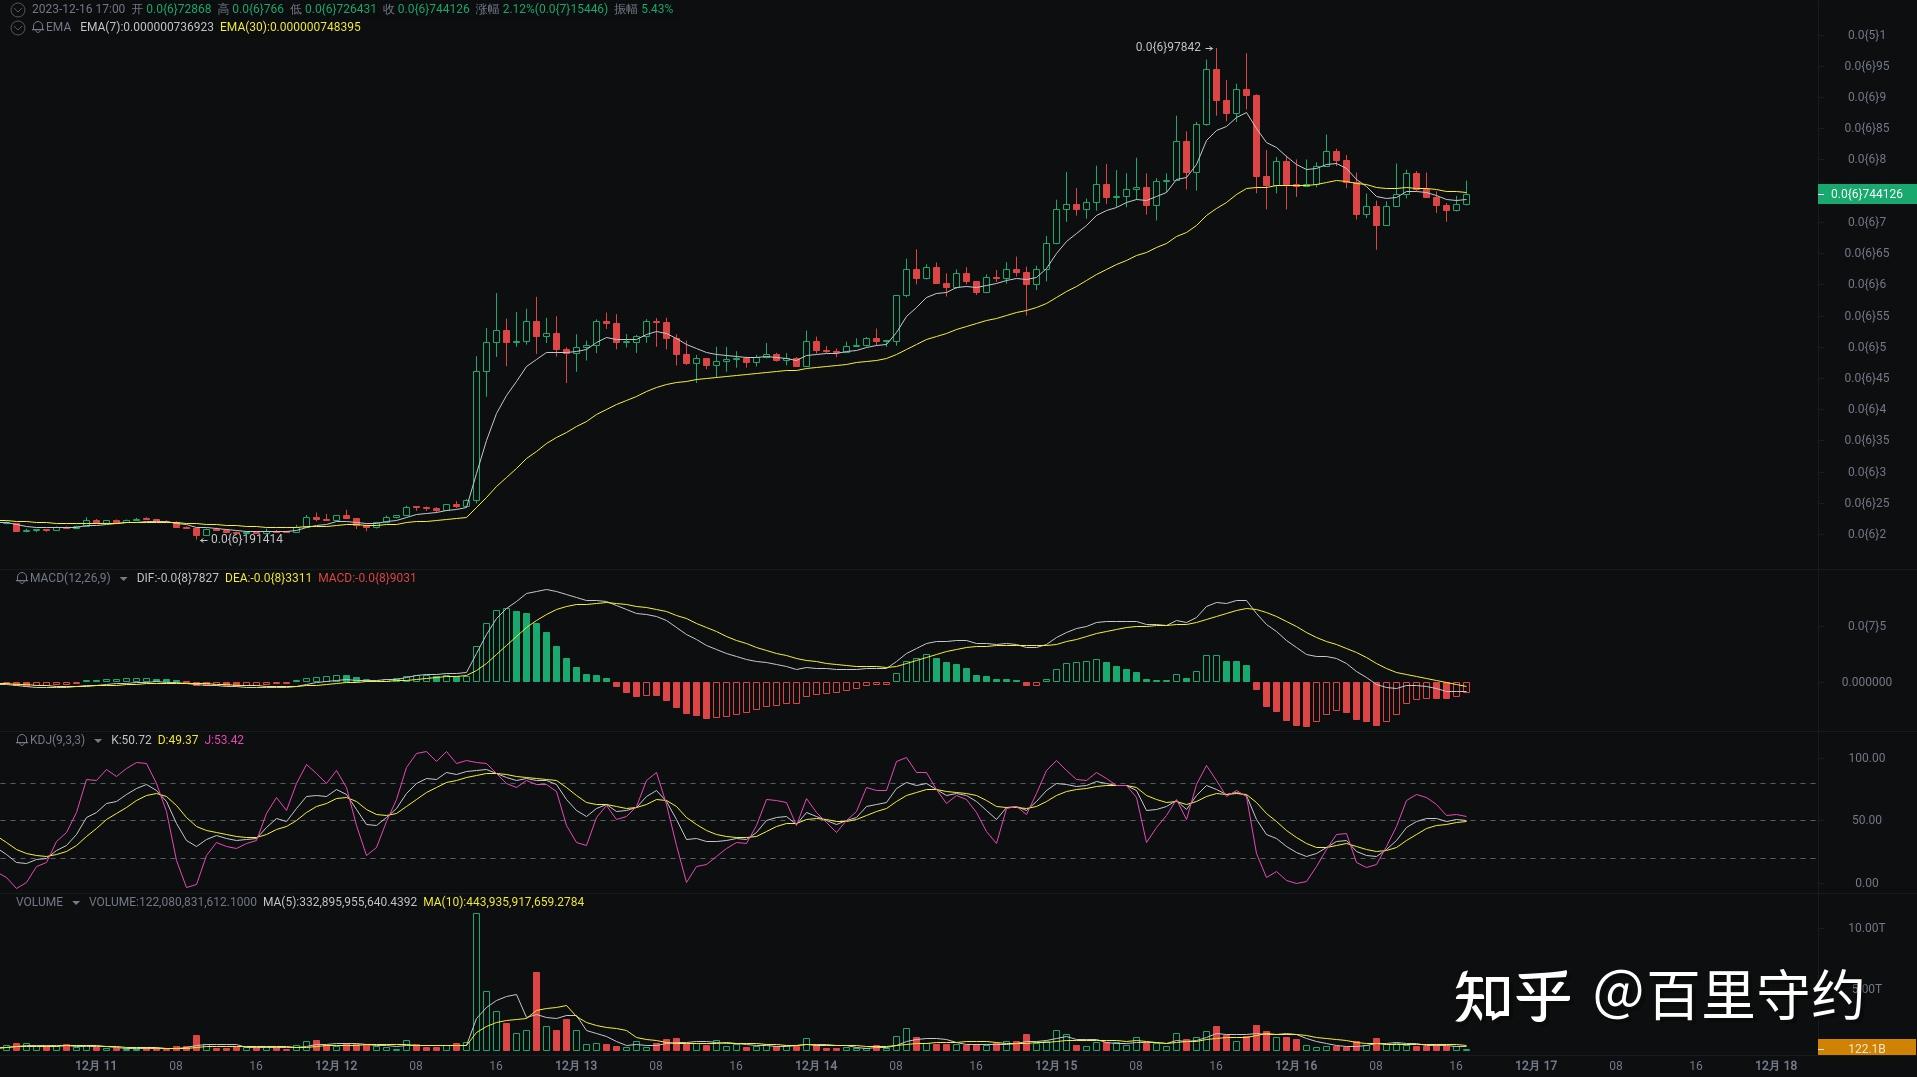Screen dimensions: 1917x1077
Task: Click the high price marker 0.0{6}97842
Action: (x=1168, y=47)
